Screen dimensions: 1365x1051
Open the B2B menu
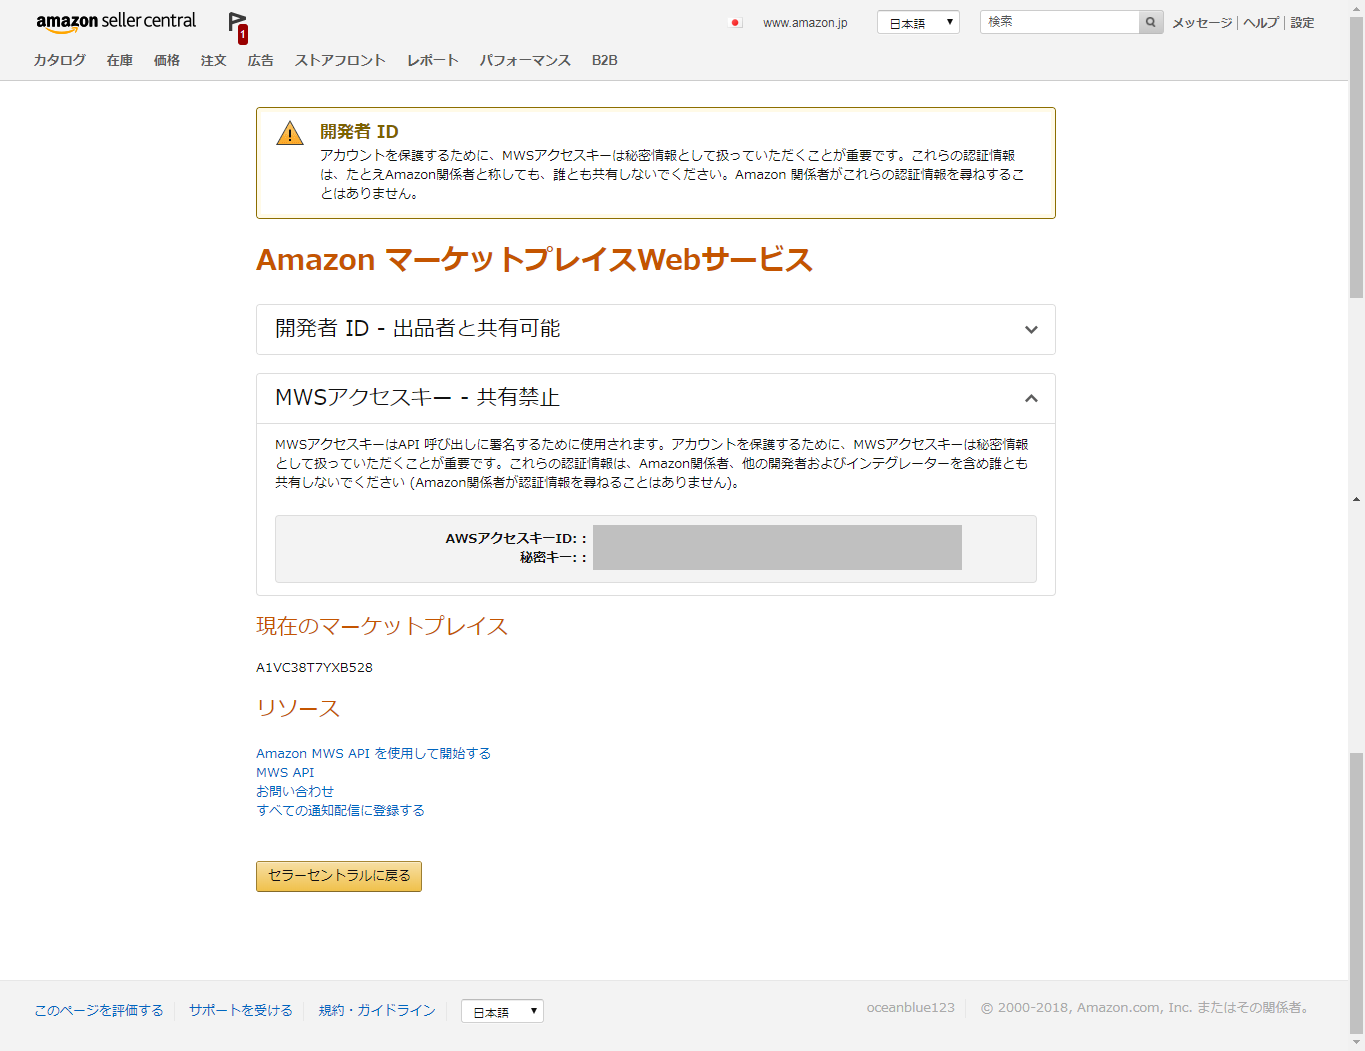click(x=605, y=60)
